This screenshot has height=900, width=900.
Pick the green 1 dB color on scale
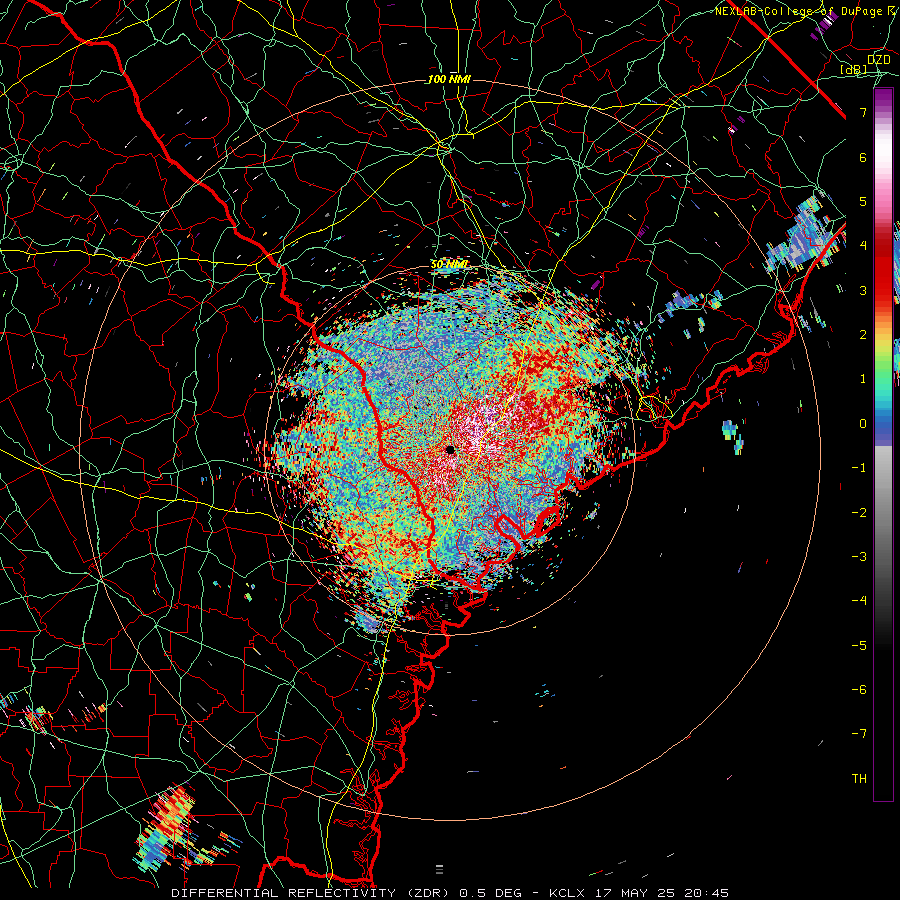(883, 378)
